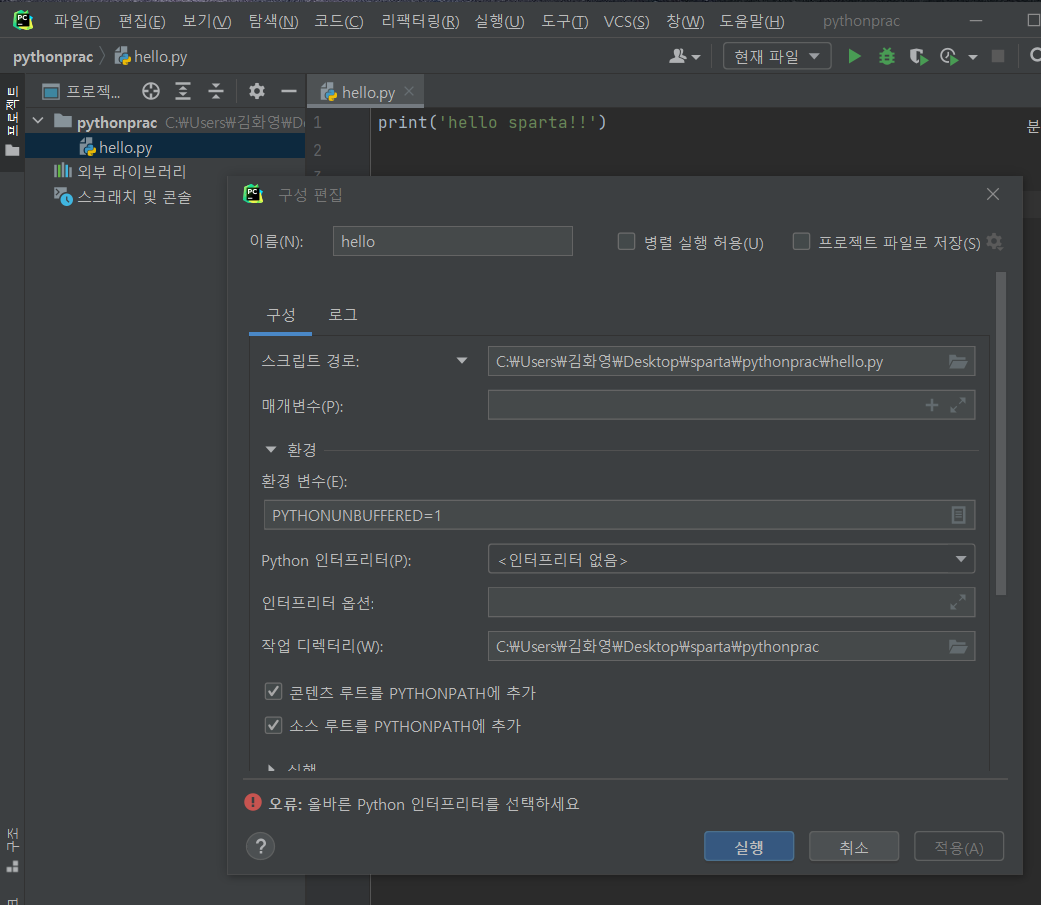Run the current file with green play icon
Screen dimensions: 1041x905
coord(854,56)
